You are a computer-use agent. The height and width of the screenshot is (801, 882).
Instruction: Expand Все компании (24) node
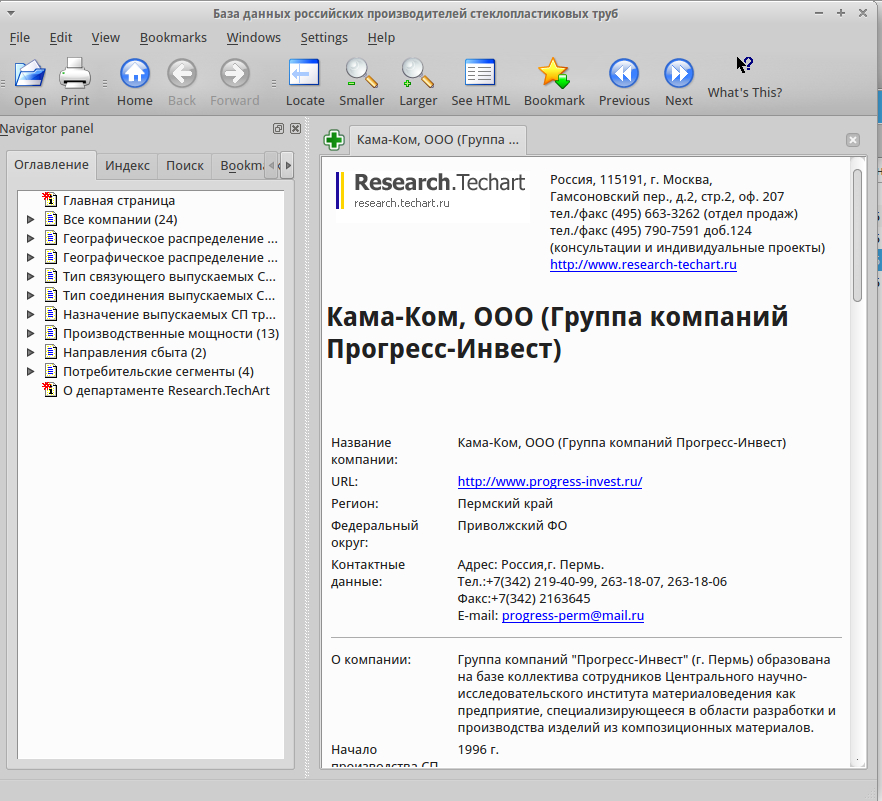(x=31, y=219)
